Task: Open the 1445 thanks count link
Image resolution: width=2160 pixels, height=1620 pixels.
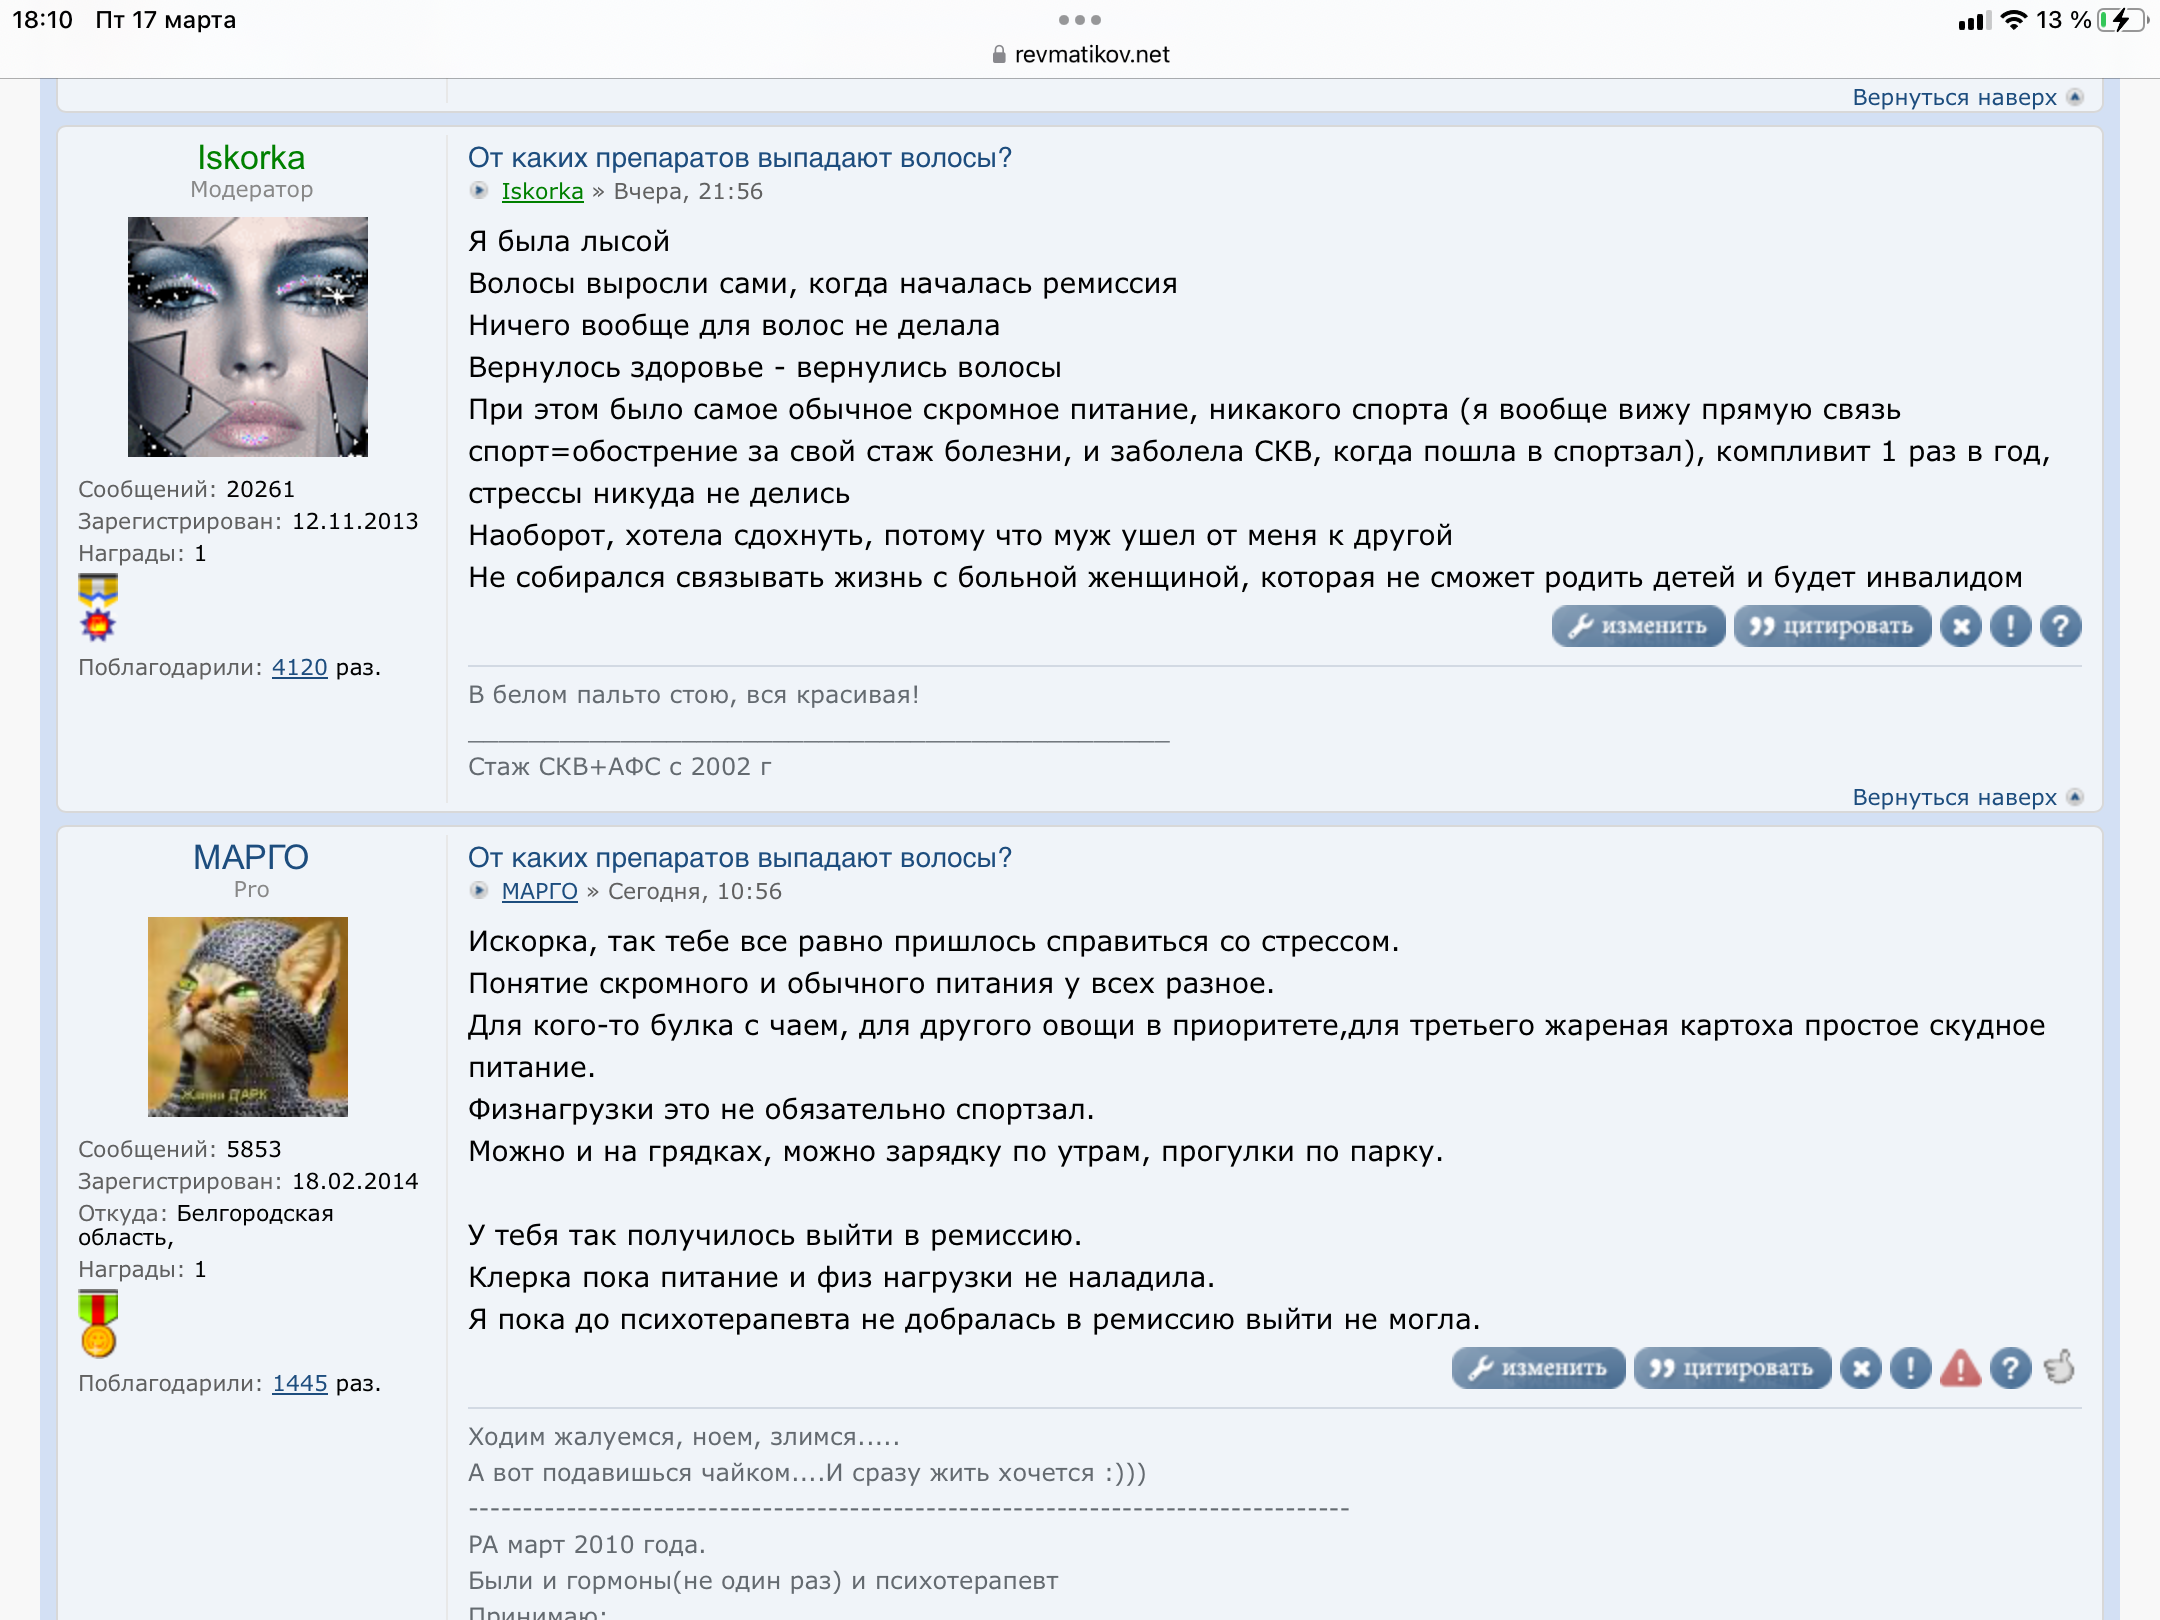Action: 300,1383
